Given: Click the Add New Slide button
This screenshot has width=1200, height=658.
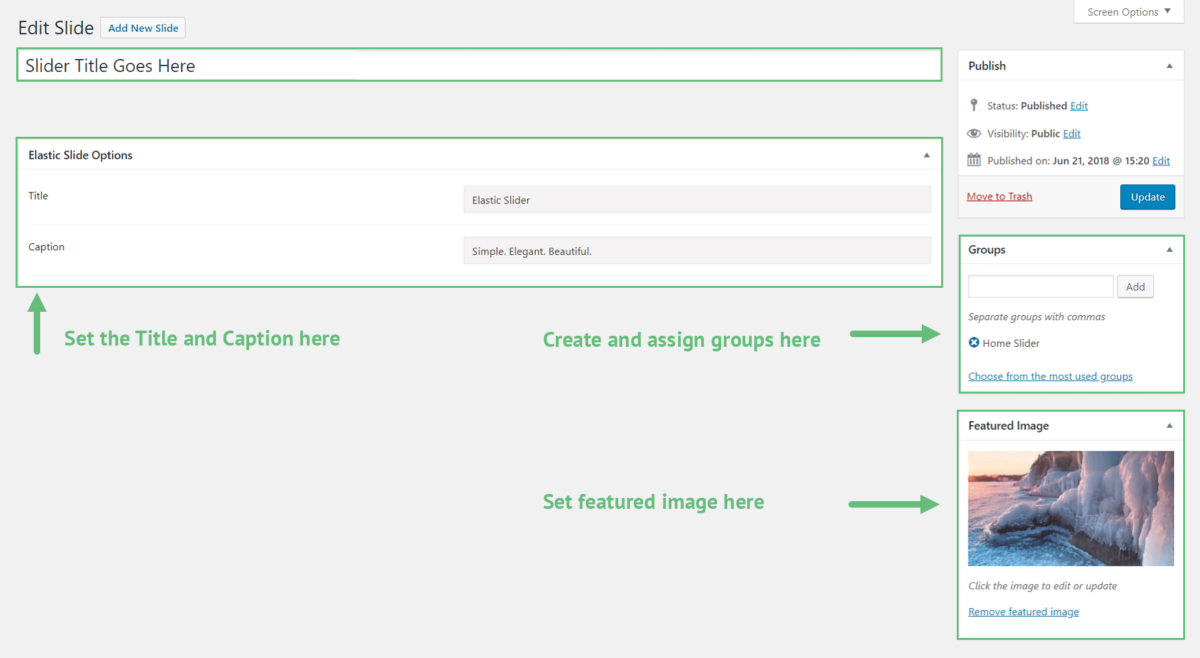Looking at the screenshot, I should pyautogui.click(x=143, y=28).
